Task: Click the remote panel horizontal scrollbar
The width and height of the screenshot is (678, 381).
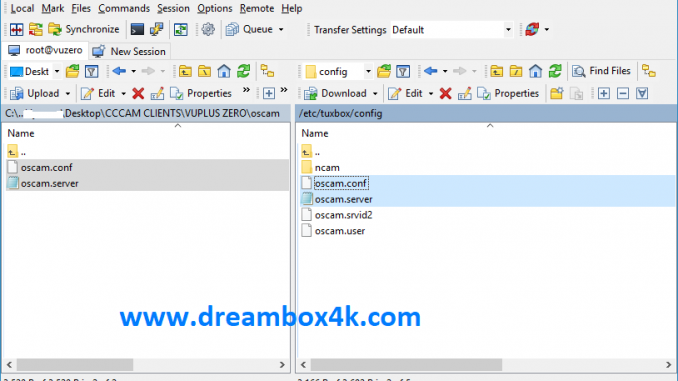Action: click(x=406, y=365)
